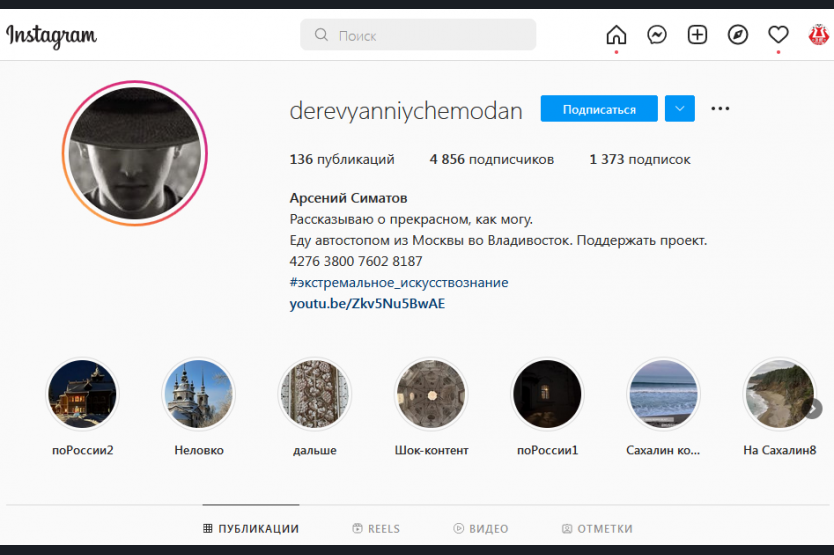The height and width of the screenshot is (555, 834).
Task: Open the 1 373 подписок following list
Action: pos(640,160)
